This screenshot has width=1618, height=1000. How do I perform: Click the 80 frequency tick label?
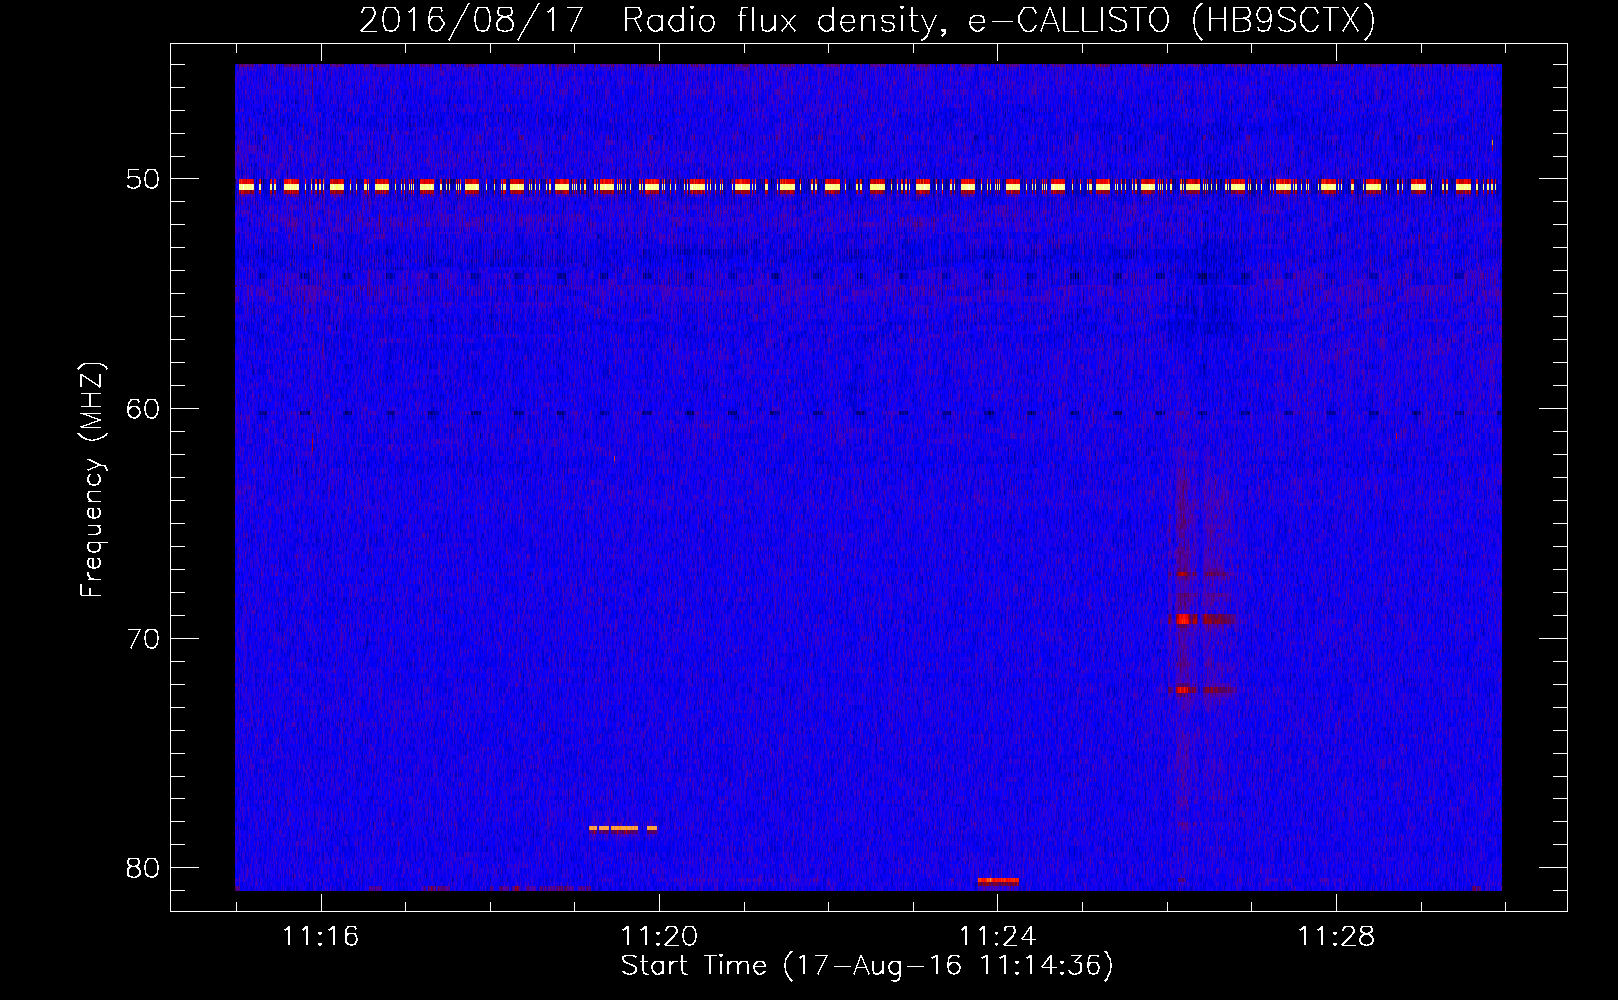(x=143, y=868)
